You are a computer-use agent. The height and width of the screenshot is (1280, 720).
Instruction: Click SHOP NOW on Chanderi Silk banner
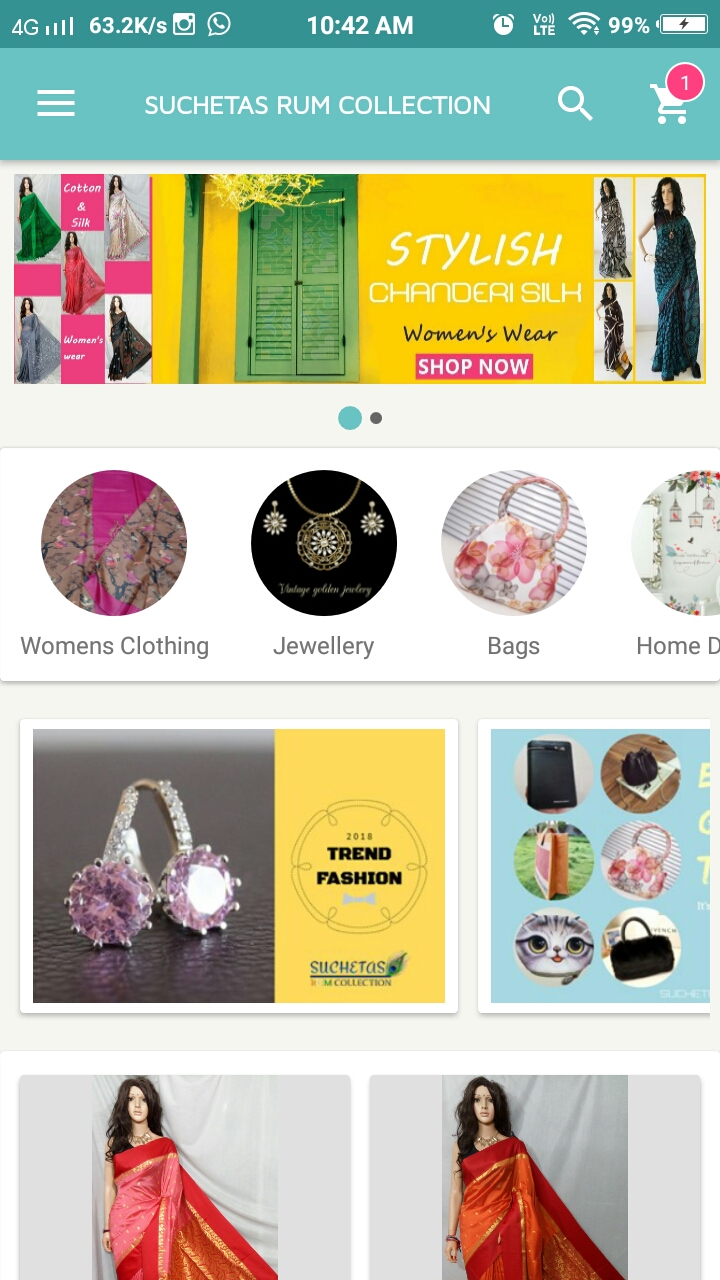(x=473, y=366)
